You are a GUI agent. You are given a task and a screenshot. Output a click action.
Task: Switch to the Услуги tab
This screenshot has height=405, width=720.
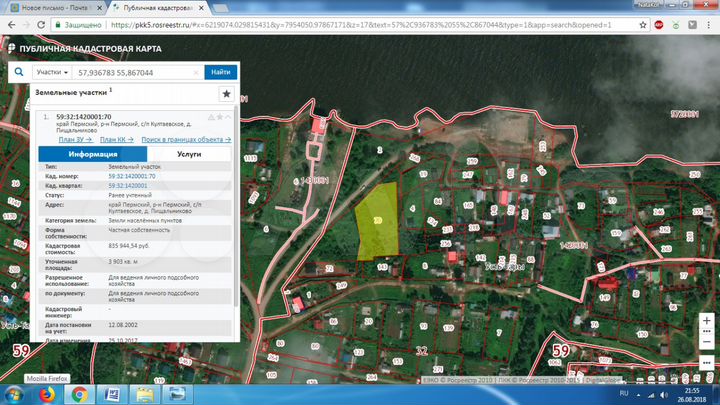click(x=189, y=155)
